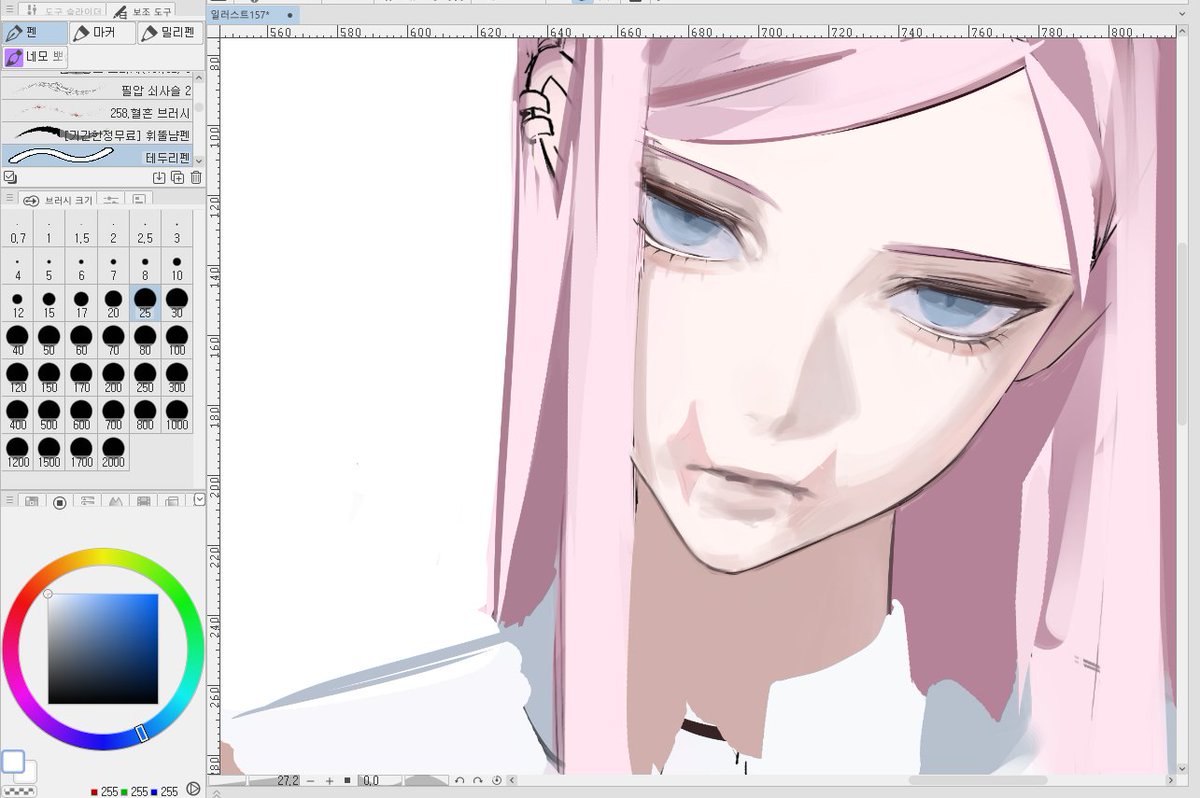Click the reset display square button
The image size is (1200, 798).
click(x=347, y=780)
